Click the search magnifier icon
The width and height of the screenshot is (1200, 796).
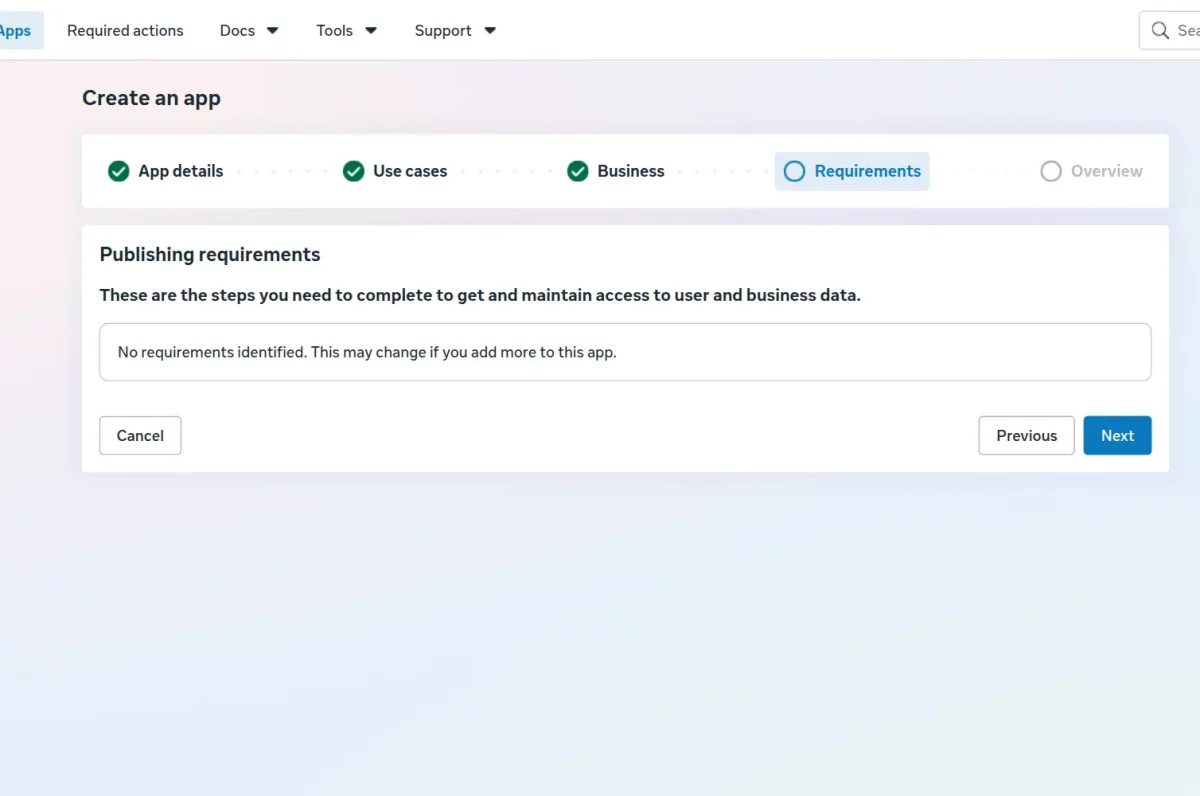(1160, 30)
